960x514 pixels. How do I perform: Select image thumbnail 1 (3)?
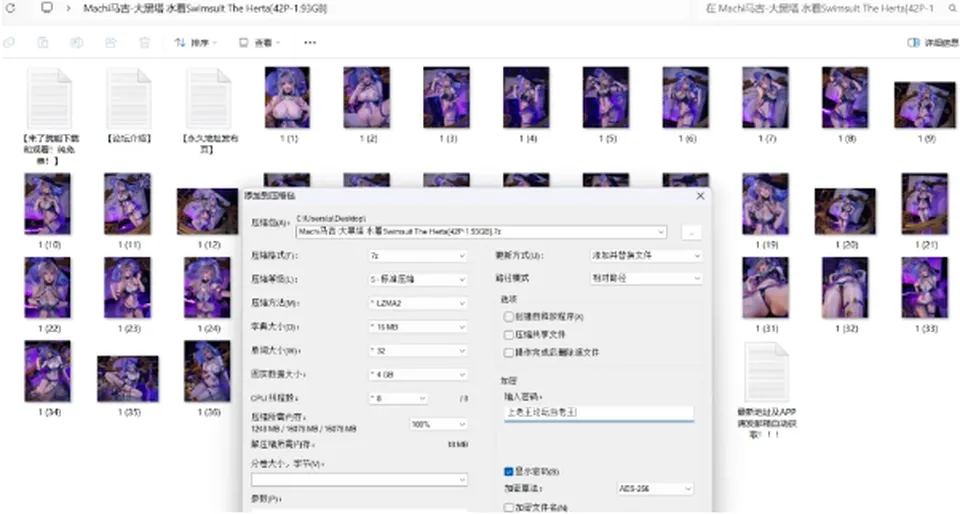(447, 98)
